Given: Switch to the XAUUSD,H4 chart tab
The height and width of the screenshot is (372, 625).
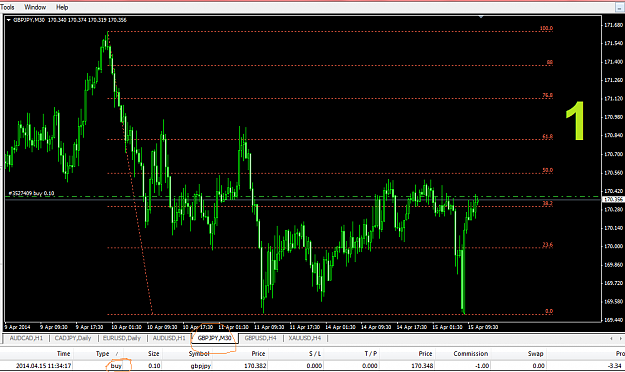Looking at the screenshot, I should [x=305, y=338].
